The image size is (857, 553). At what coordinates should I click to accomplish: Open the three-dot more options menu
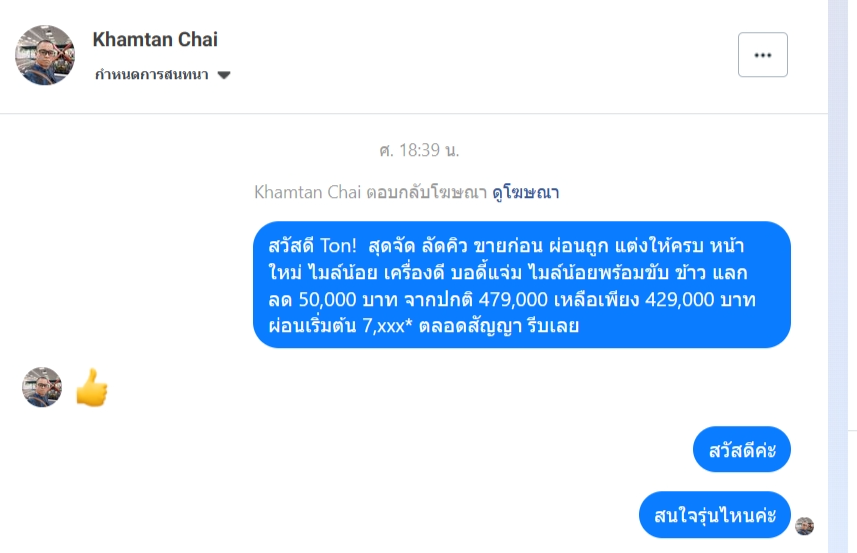tap(762, 55)
